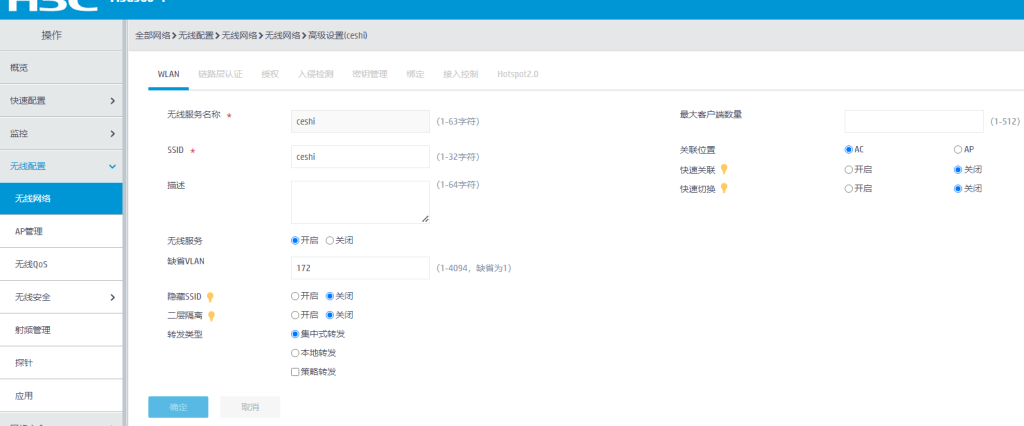Show hint bulb next to 二层隔离
Viewport: 1024px width, 426px height.
[211, 316]
